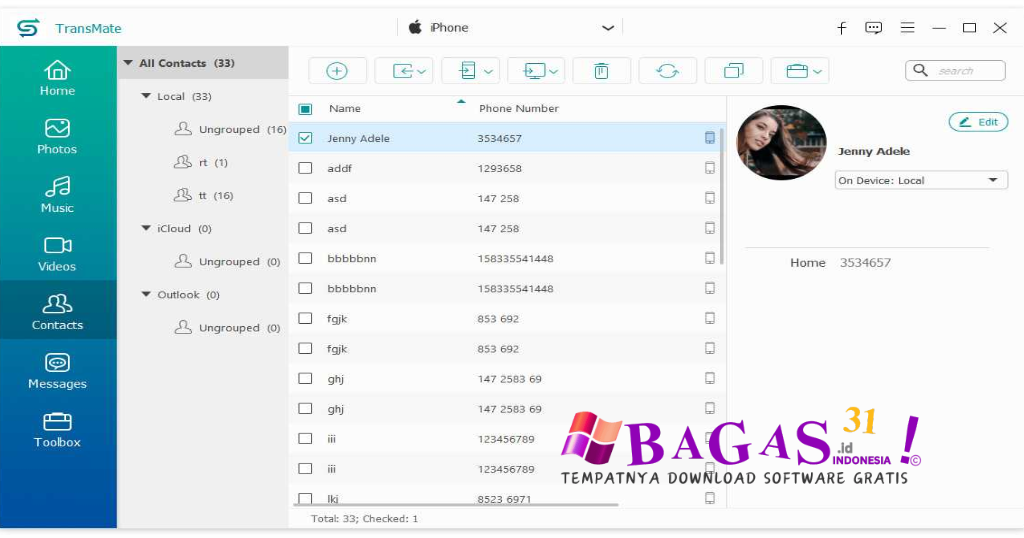Select the rt (1) group
This screenshot has height=538, width=1024.
tap(201, 162)
